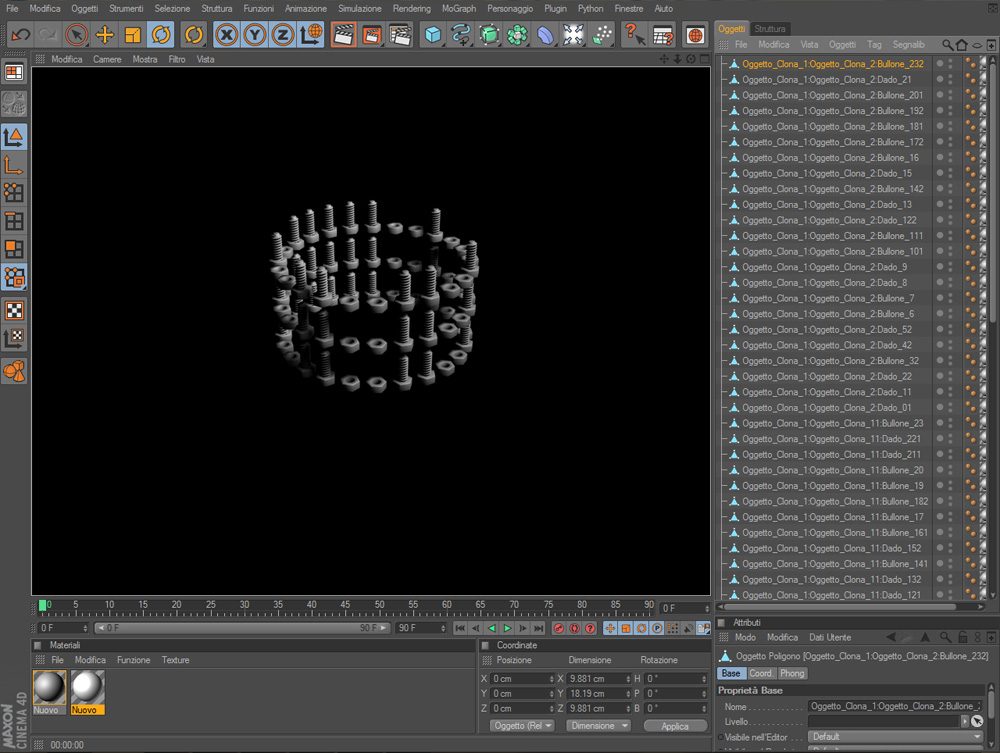1000x753 pixels.
Task: Open the MoGraph menu
Action: (459, 8)
